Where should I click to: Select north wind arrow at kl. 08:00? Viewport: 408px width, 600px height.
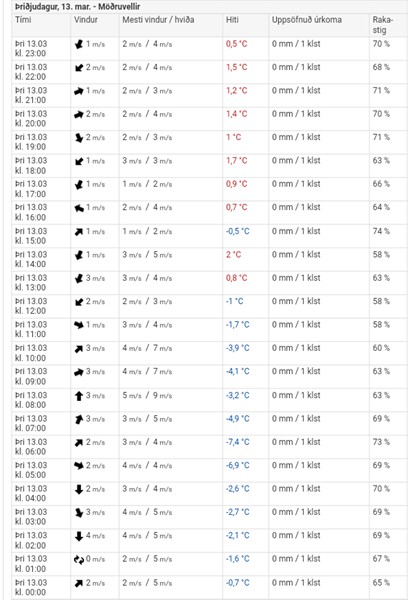coord(79,396)
